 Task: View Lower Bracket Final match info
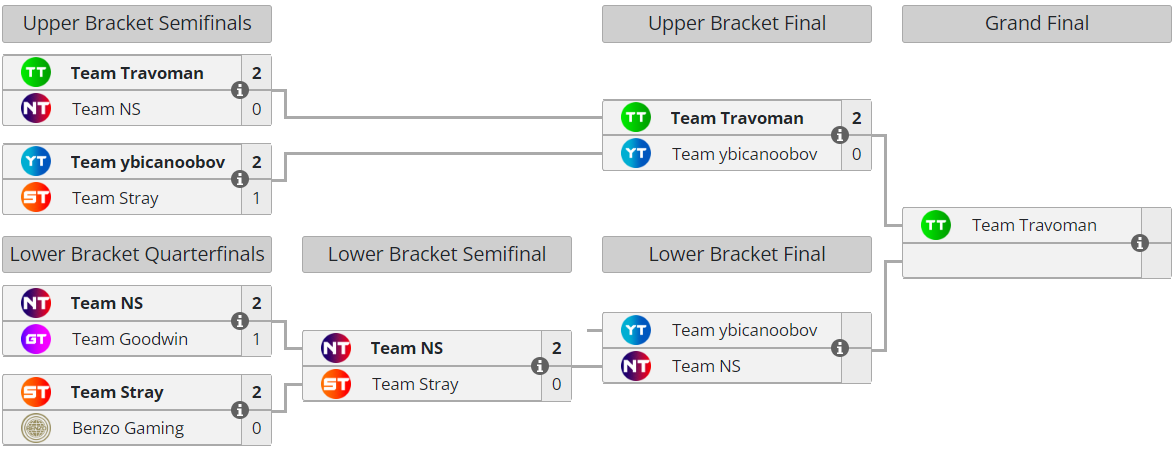[840, 348]
